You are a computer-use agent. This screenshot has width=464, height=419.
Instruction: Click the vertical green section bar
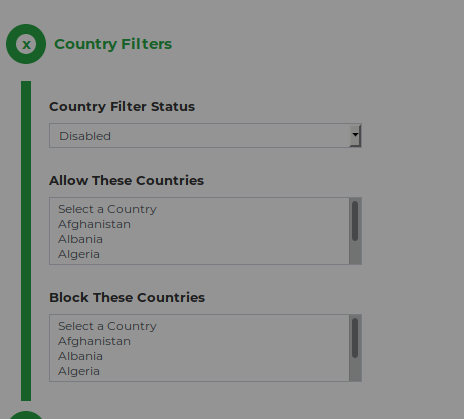26,241
